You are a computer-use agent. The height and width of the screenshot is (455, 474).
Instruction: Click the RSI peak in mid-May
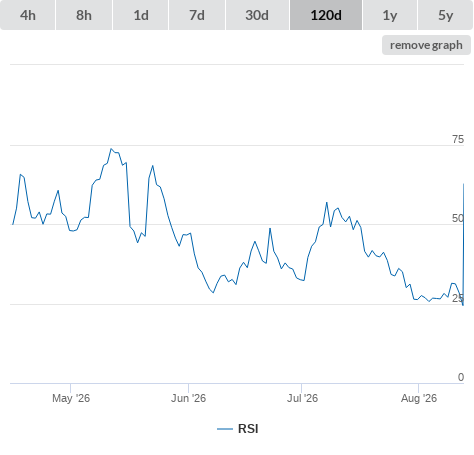(x=111, y=149)
